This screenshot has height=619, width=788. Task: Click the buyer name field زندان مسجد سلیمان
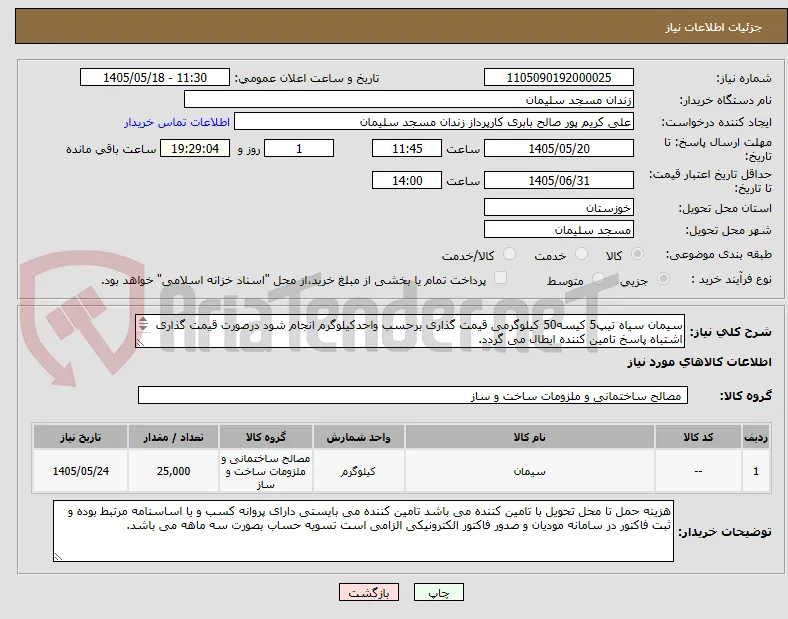tap(409, 99)
